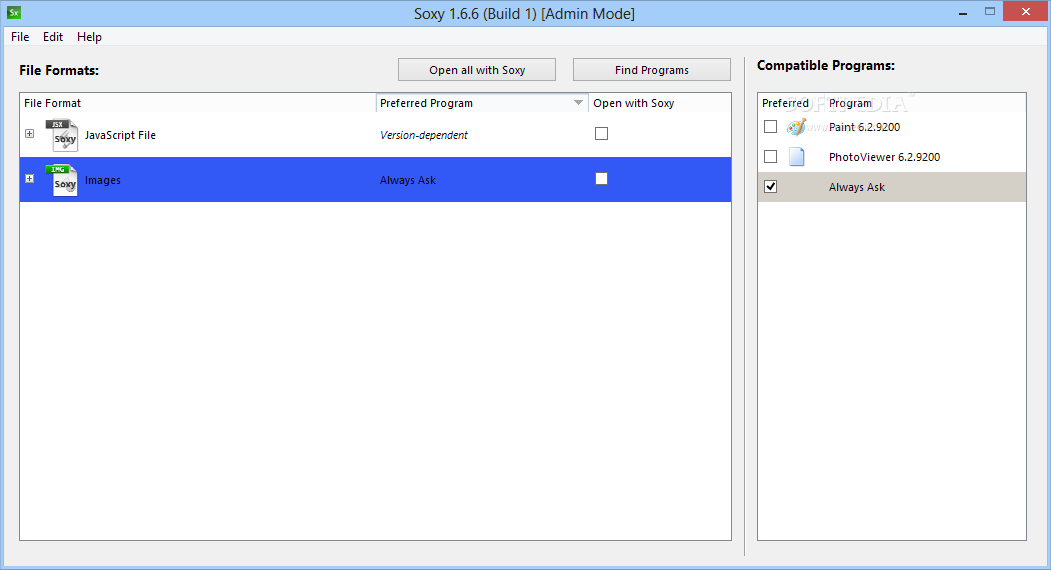Minimize the Soxy window
Screen dimensions: 1051x570
point(963,13)
